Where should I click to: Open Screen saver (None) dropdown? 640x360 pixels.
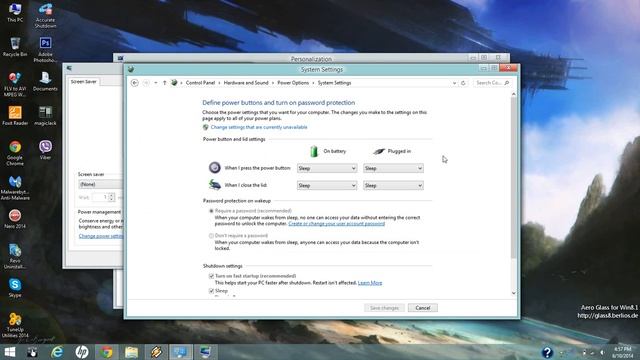100,184
